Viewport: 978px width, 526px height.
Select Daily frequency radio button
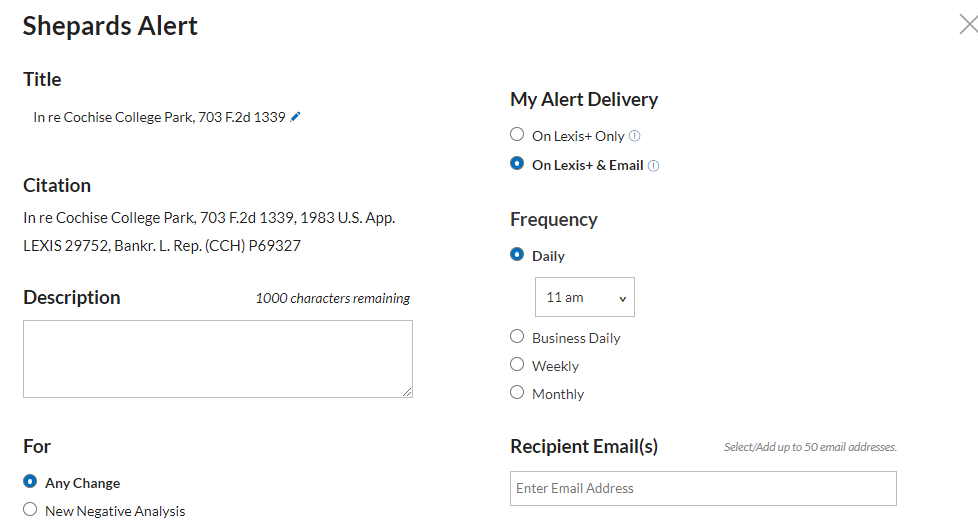click(x=517, y=255)
